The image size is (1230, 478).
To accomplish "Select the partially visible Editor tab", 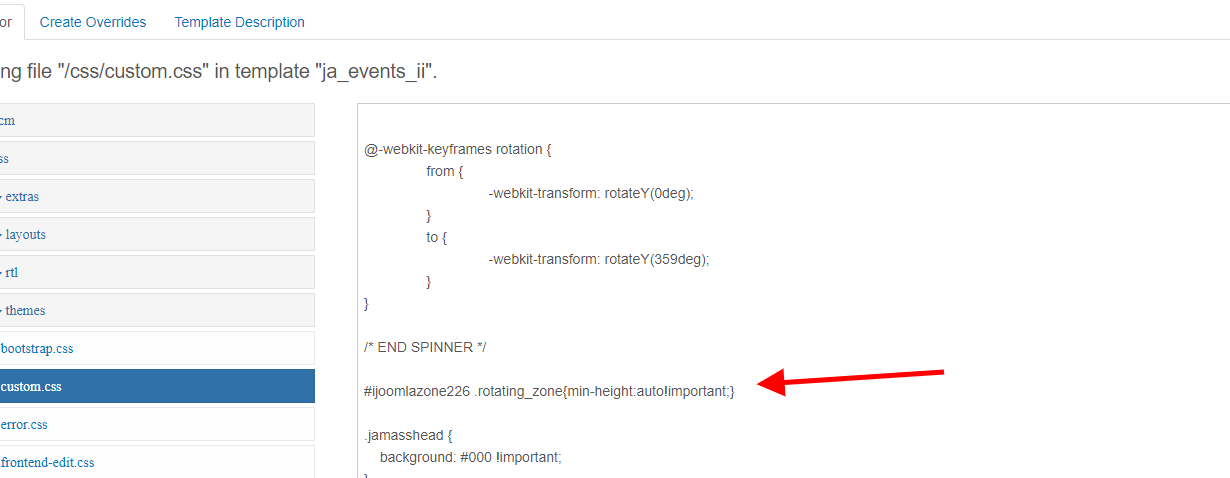I will [8, 22].
